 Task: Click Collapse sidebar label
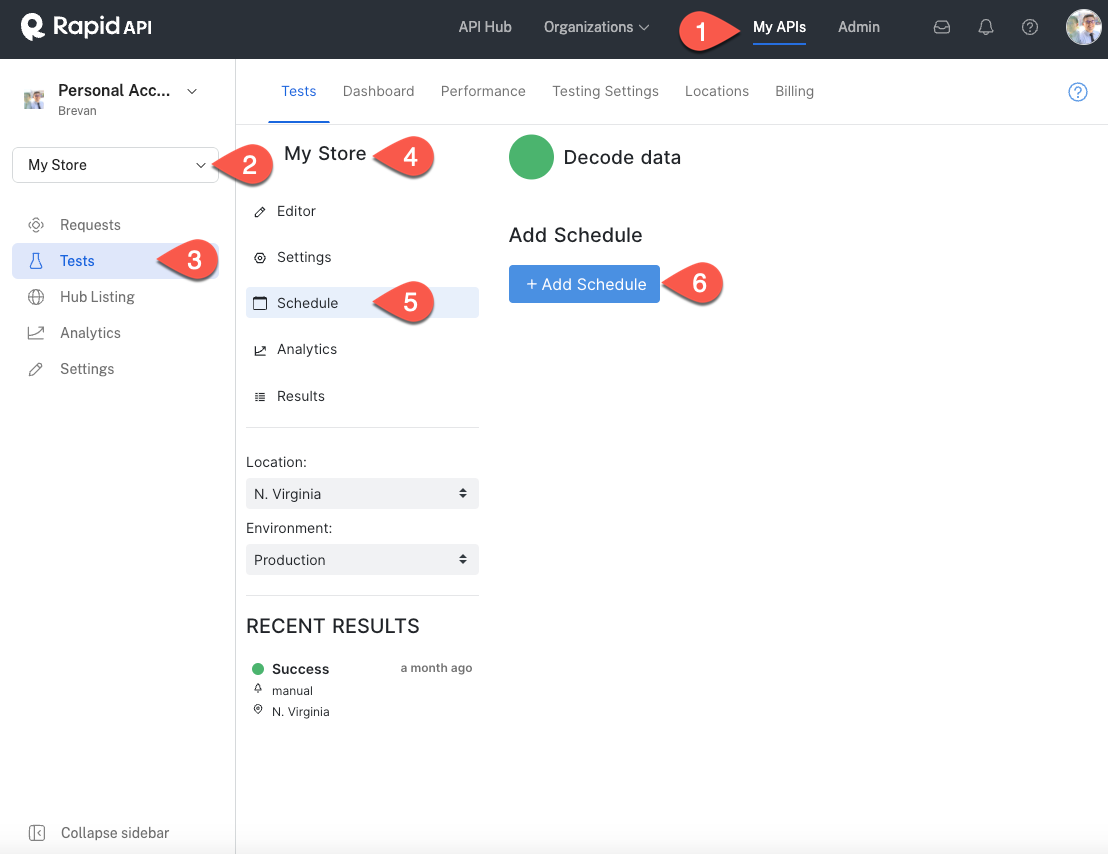pos(114,833)
